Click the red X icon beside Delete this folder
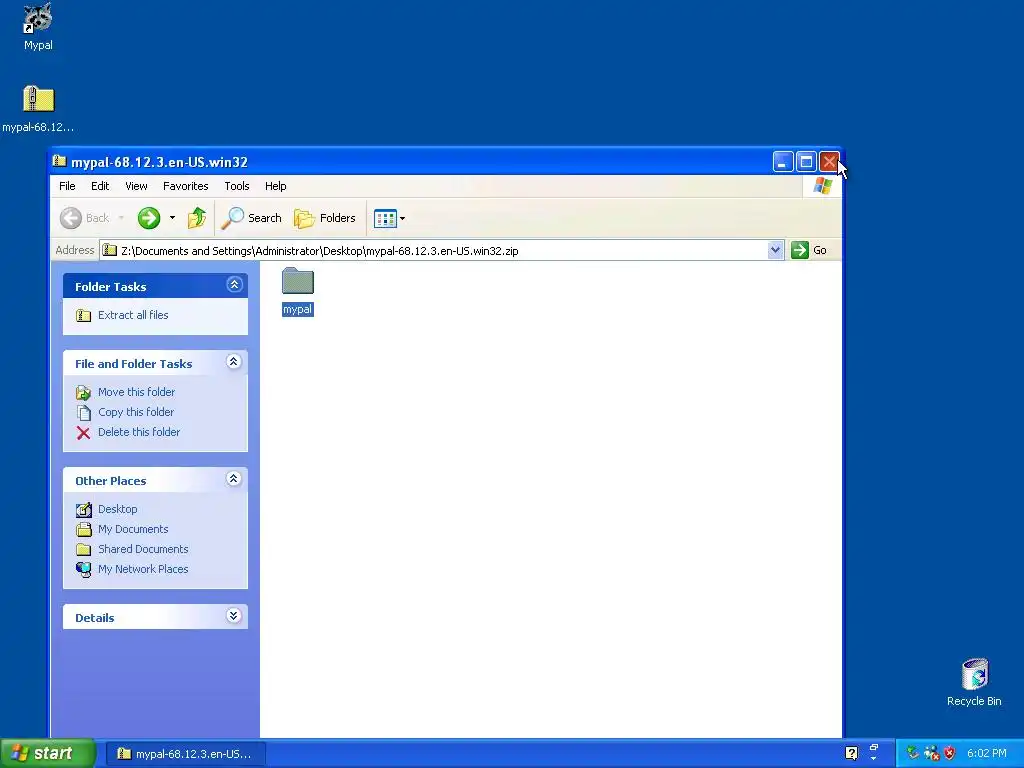Screen dimensions: 1024x768 [83, 432]
